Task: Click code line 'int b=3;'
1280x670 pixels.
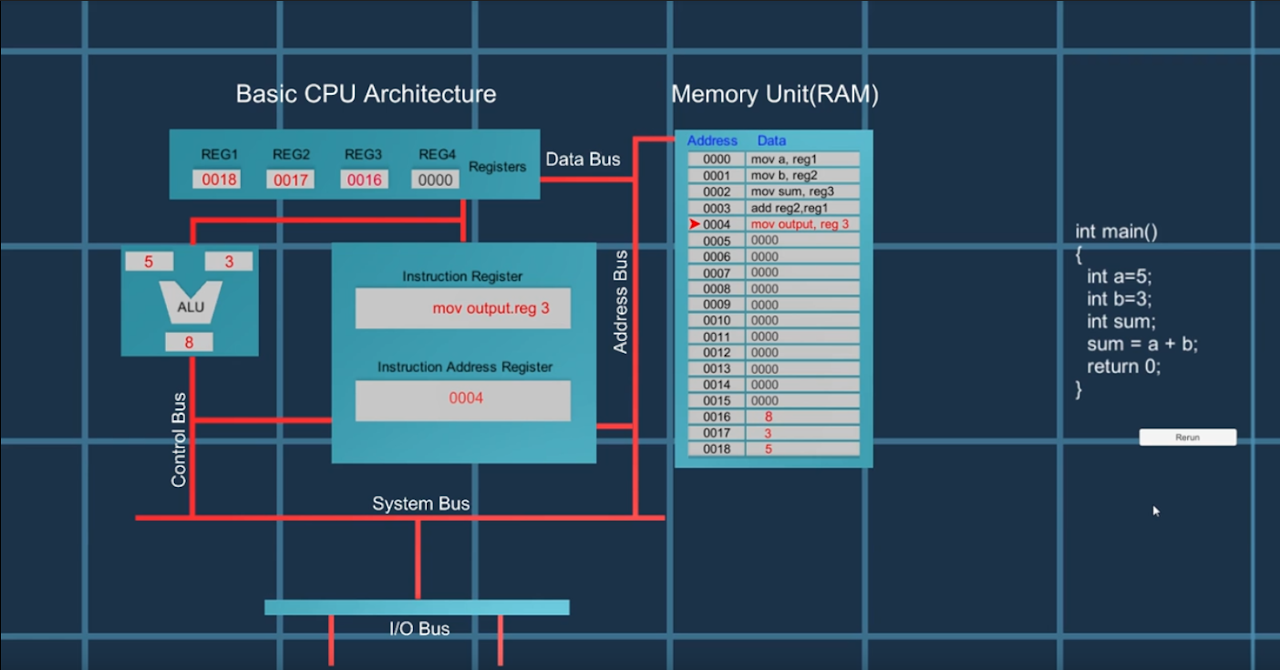Action: [1119, 299]
